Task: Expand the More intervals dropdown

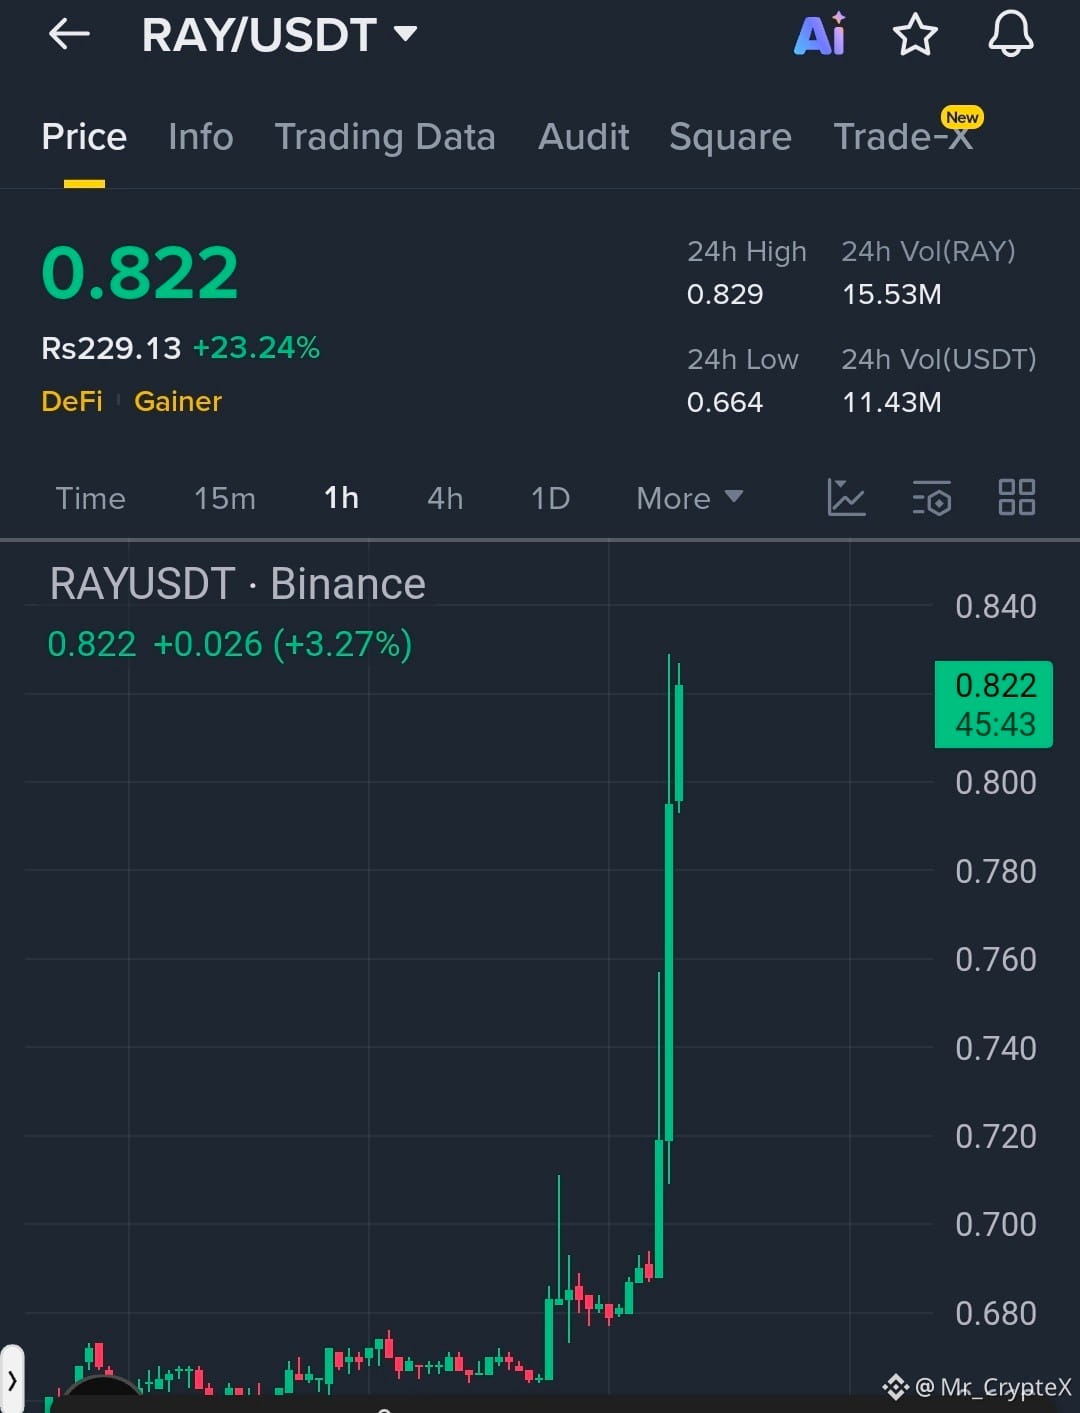Action: pyautogui.click(x=690, y=498)
